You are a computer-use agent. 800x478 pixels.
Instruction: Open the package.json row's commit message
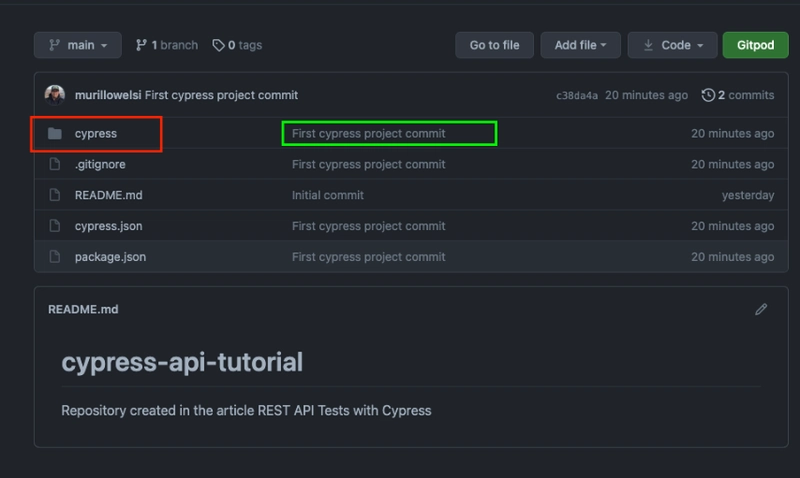click(x=368, y=257)
